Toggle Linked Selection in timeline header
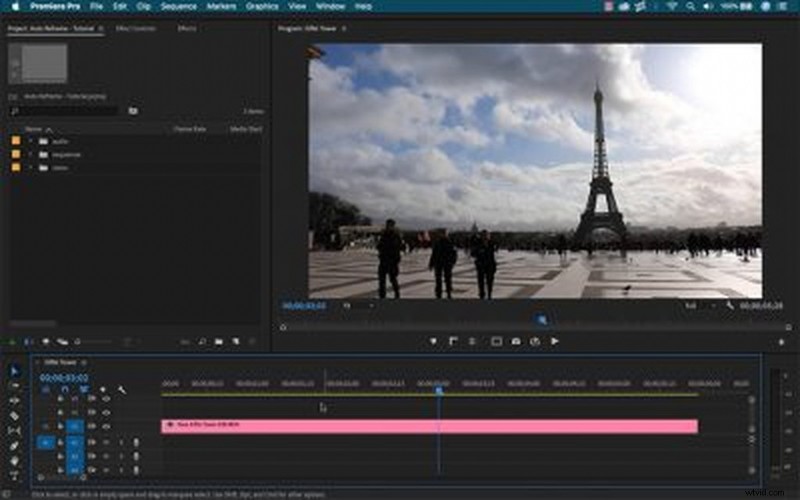The width and height of the screenshot is (800, 500). click(84, 390)
